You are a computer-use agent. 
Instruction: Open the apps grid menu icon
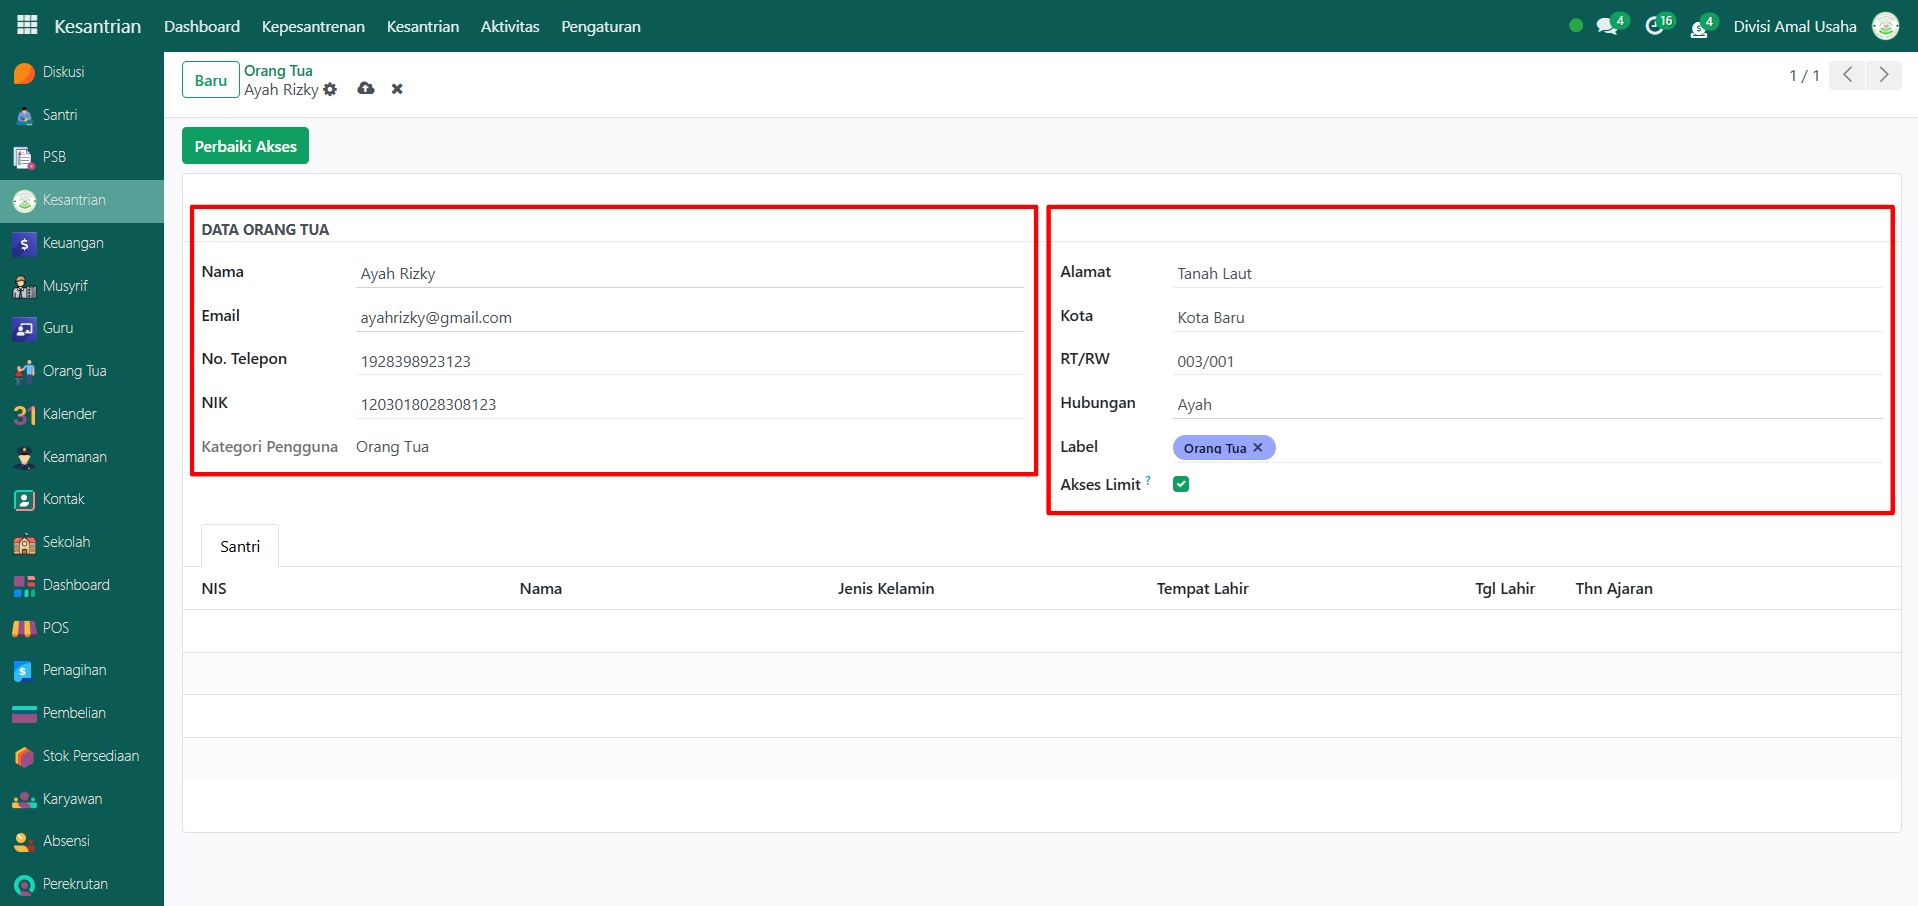pos(27,25)
